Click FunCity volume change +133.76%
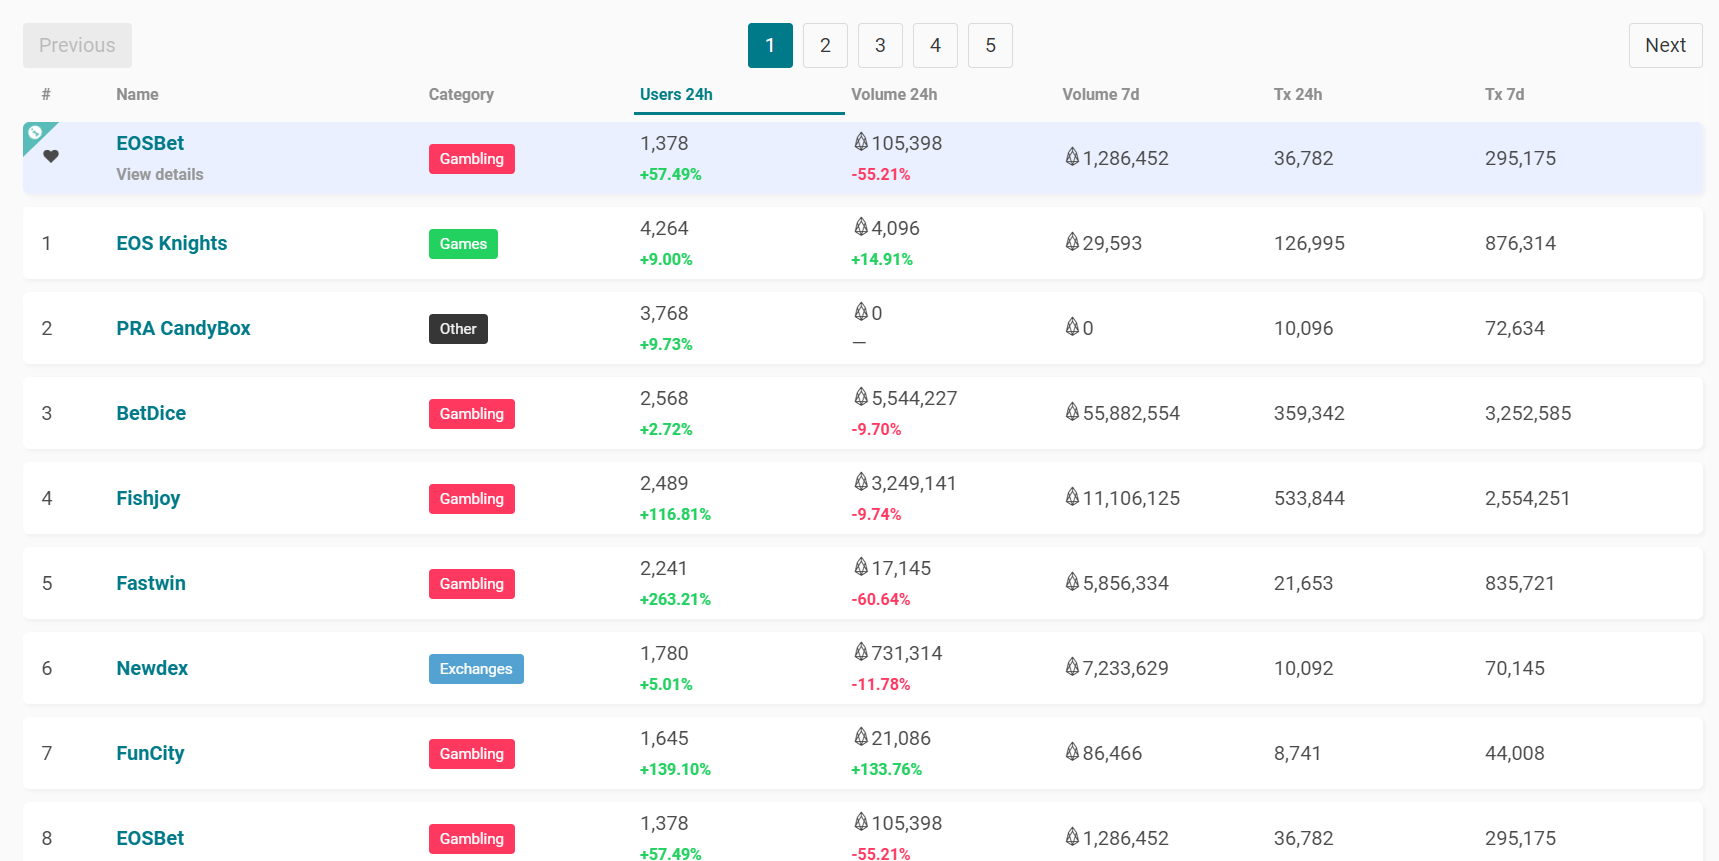The image size is (1719, 861). tap(886, 769)
